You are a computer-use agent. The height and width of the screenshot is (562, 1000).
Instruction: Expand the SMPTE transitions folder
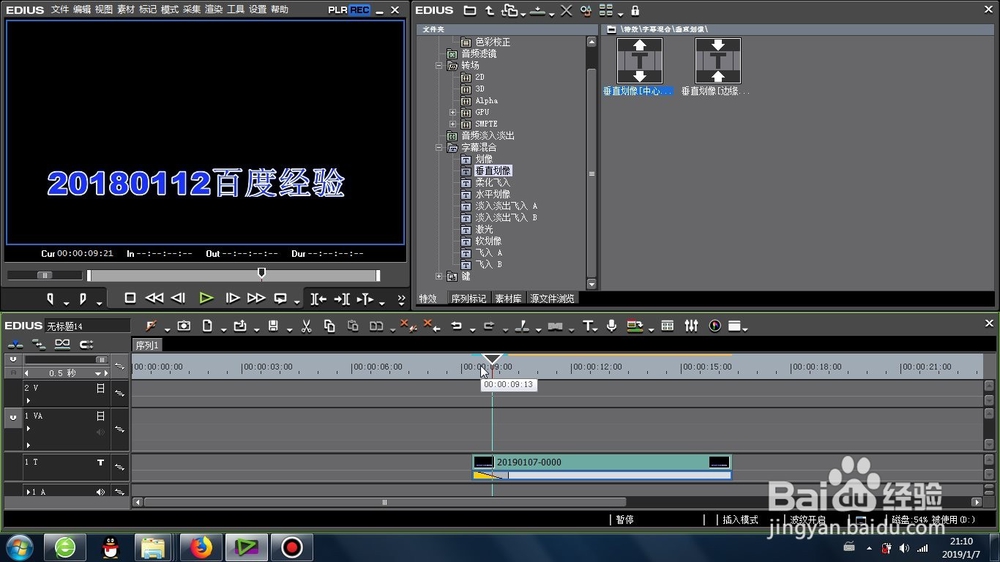[x=453, y=124]
